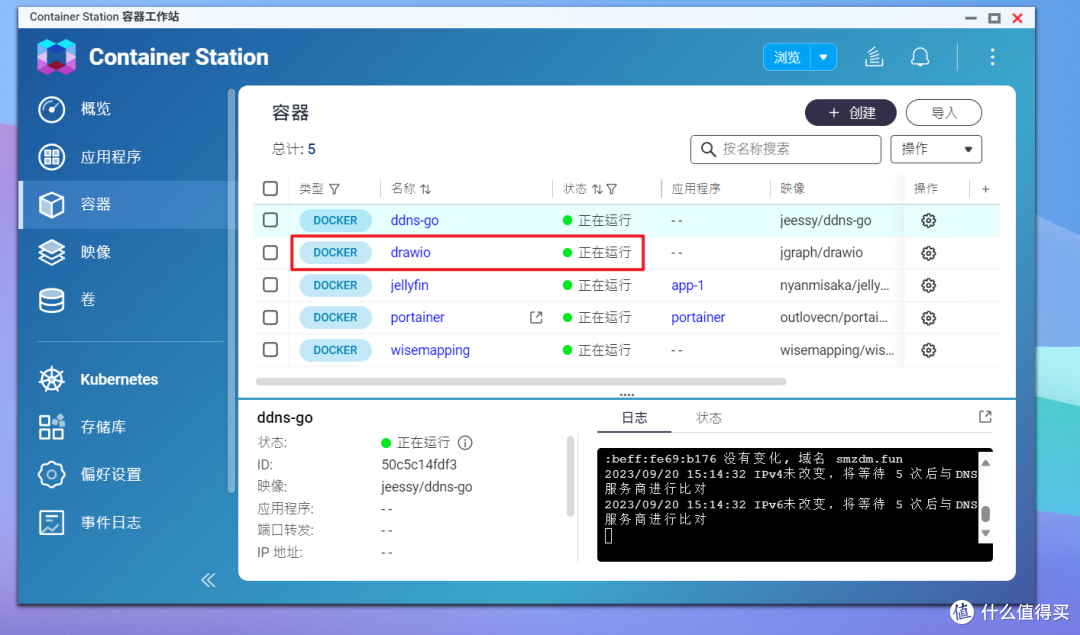
Task: Open portainer's external link icon
Action: (x=536, y=318)
